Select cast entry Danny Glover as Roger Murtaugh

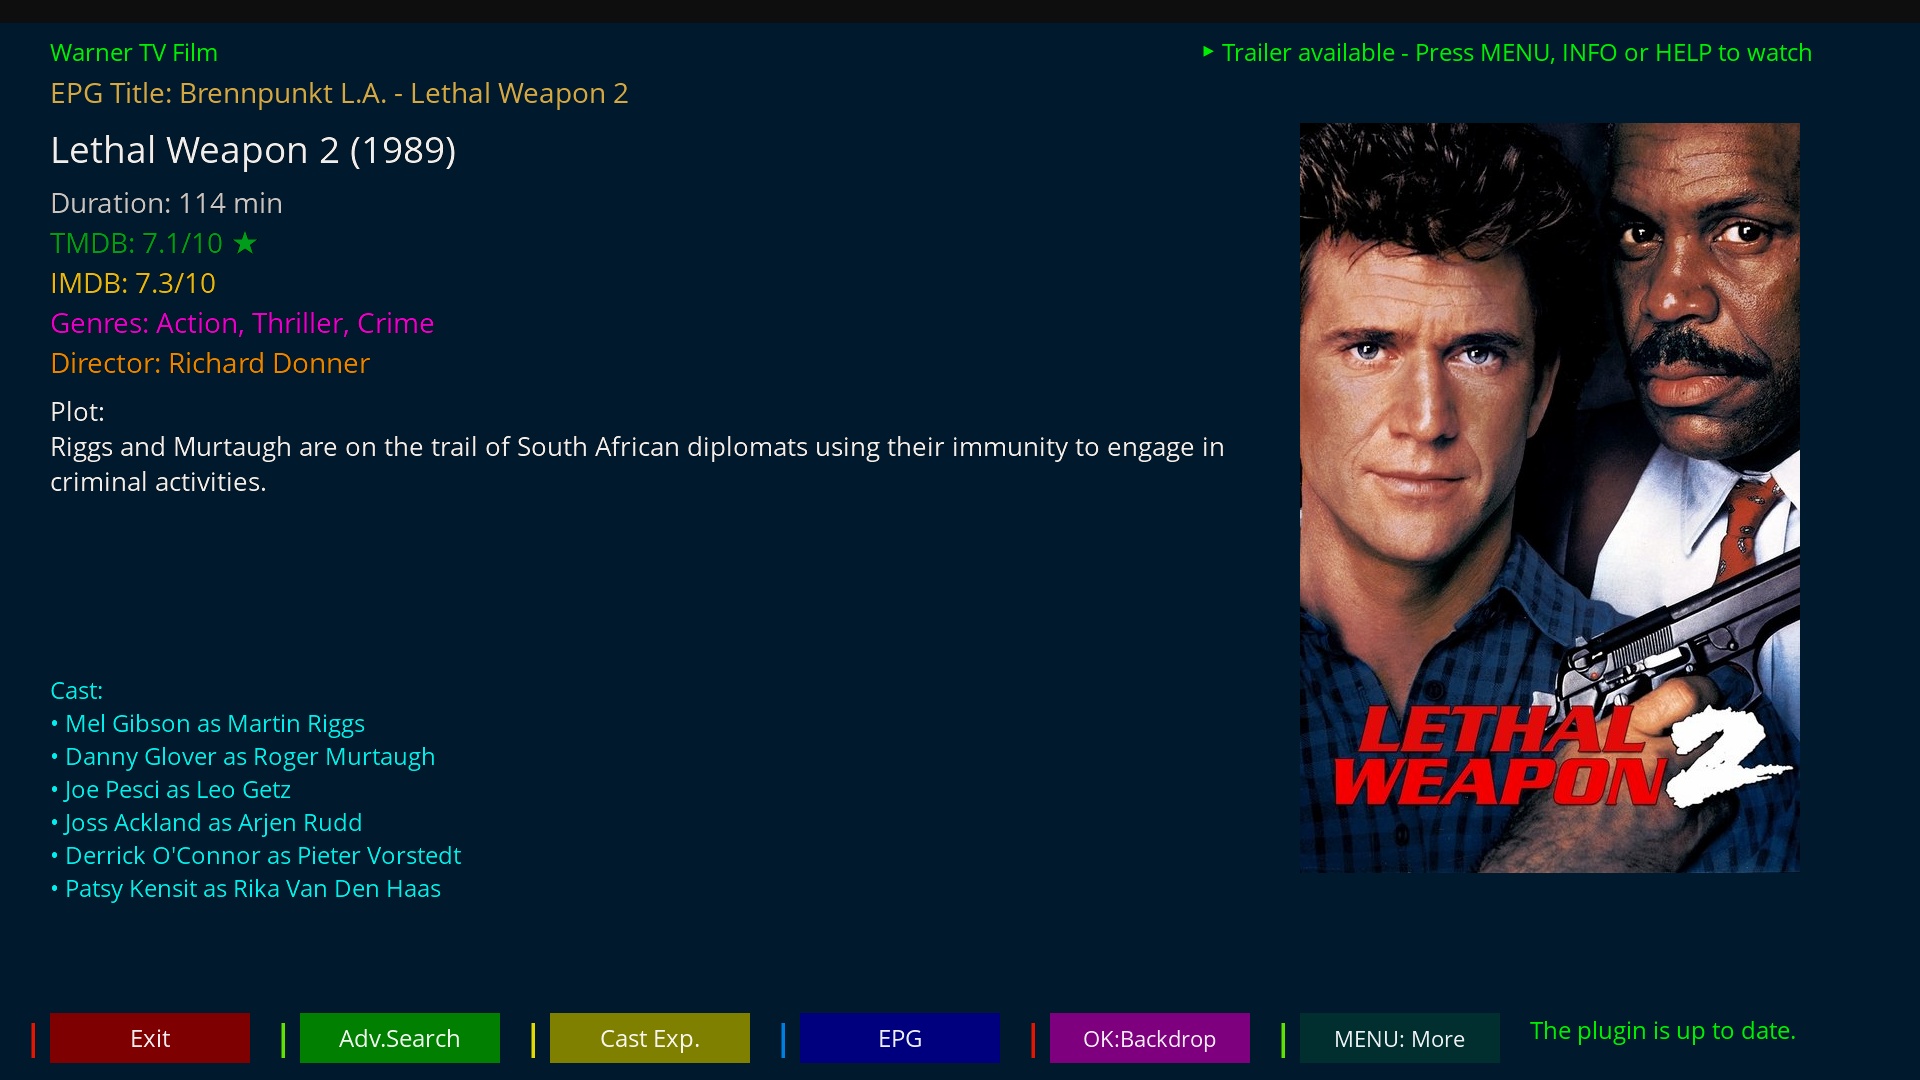point(243,756)
